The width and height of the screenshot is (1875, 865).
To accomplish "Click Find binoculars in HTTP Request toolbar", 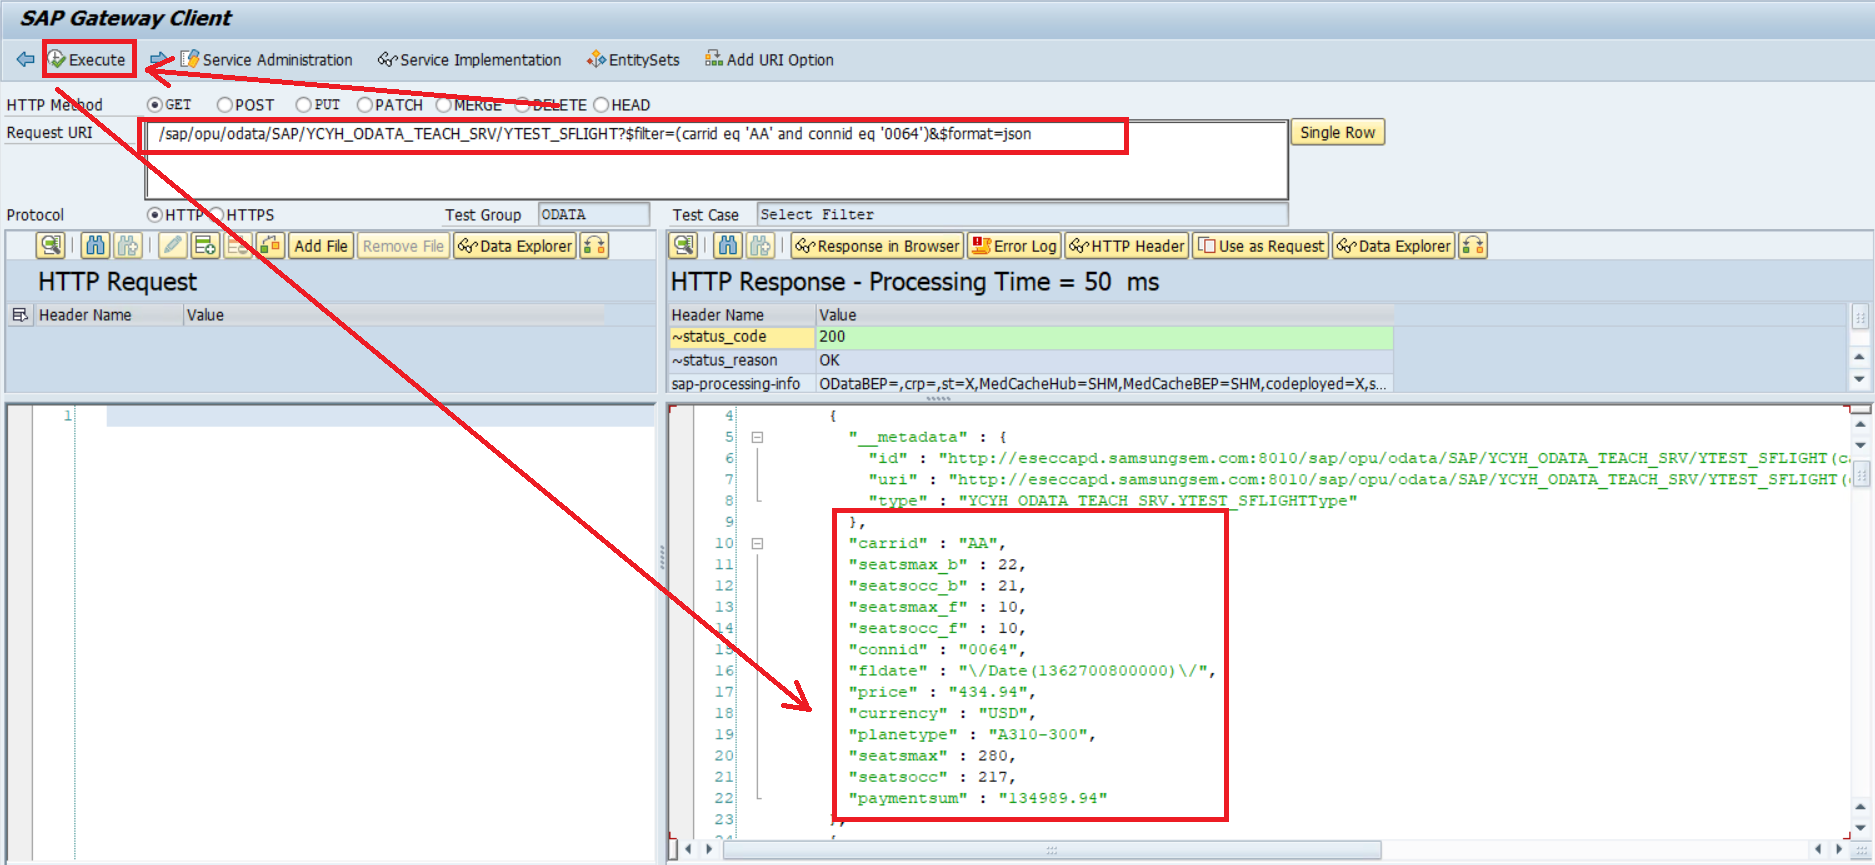I will (95, 246).
